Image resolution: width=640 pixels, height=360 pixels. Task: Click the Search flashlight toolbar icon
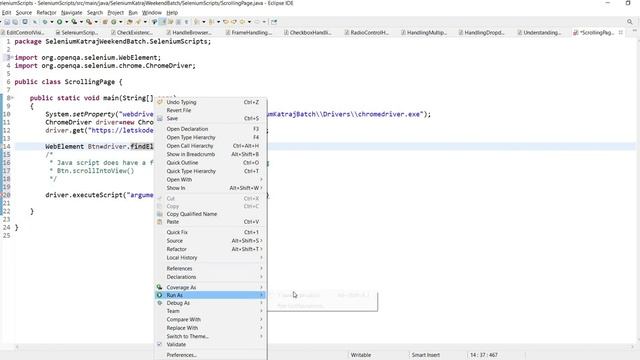click(x=138, y=22)
